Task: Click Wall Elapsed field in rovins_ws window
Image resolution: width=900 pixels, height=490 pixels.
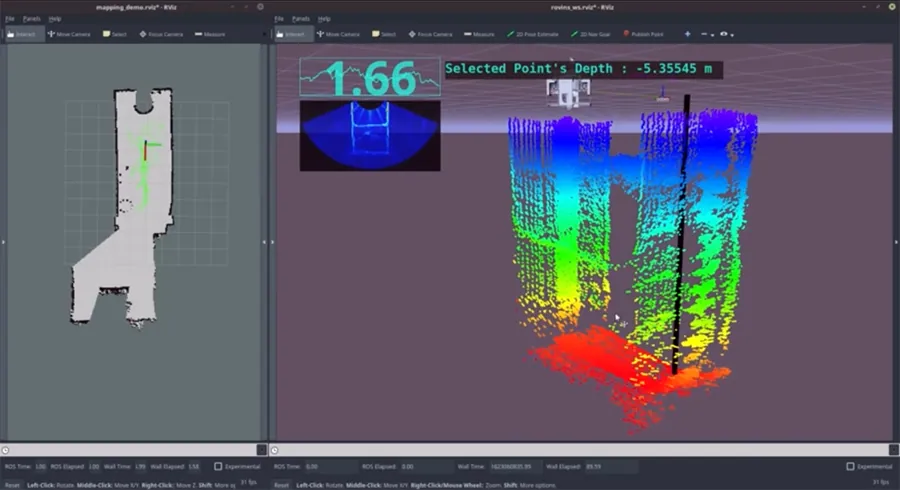Action: coord(610,466)
